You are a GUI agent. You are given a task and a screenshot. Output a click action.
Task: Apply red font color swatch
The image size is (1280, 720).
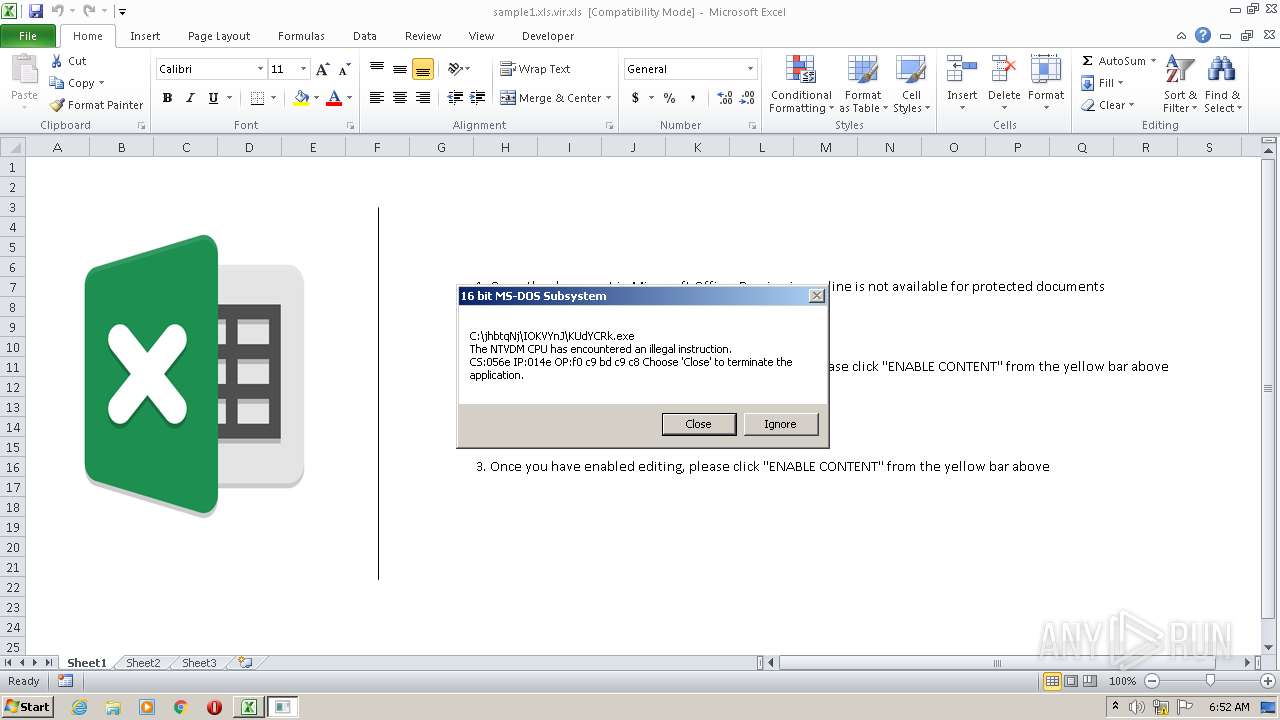[334, 98]
